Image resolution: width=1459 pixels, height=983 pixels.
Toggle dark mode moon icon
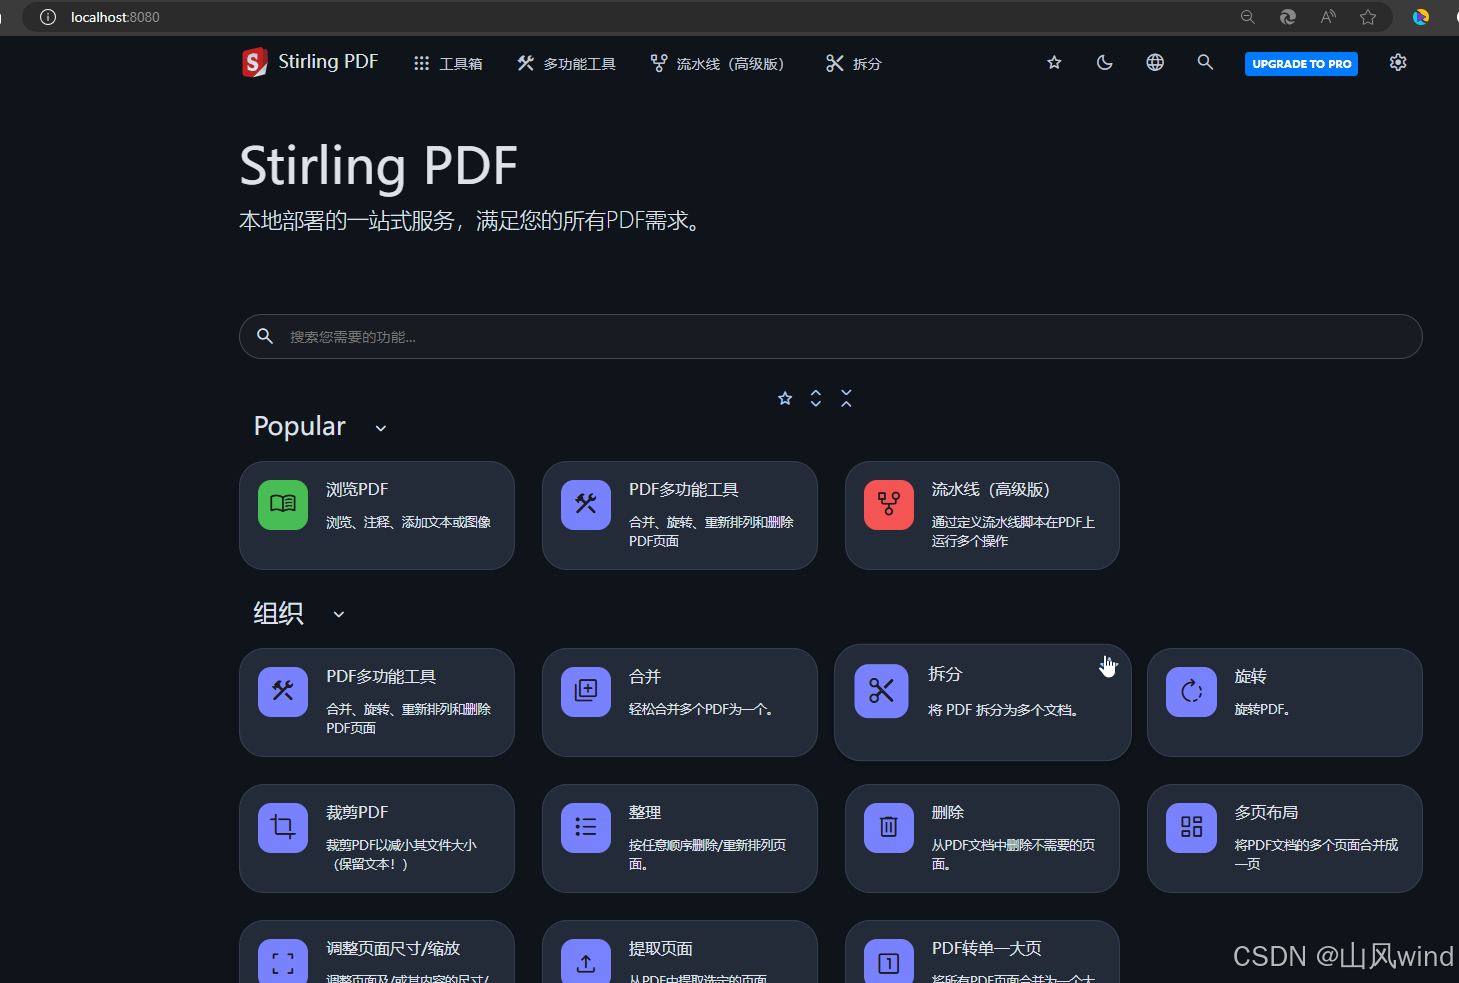[1105, 63]
